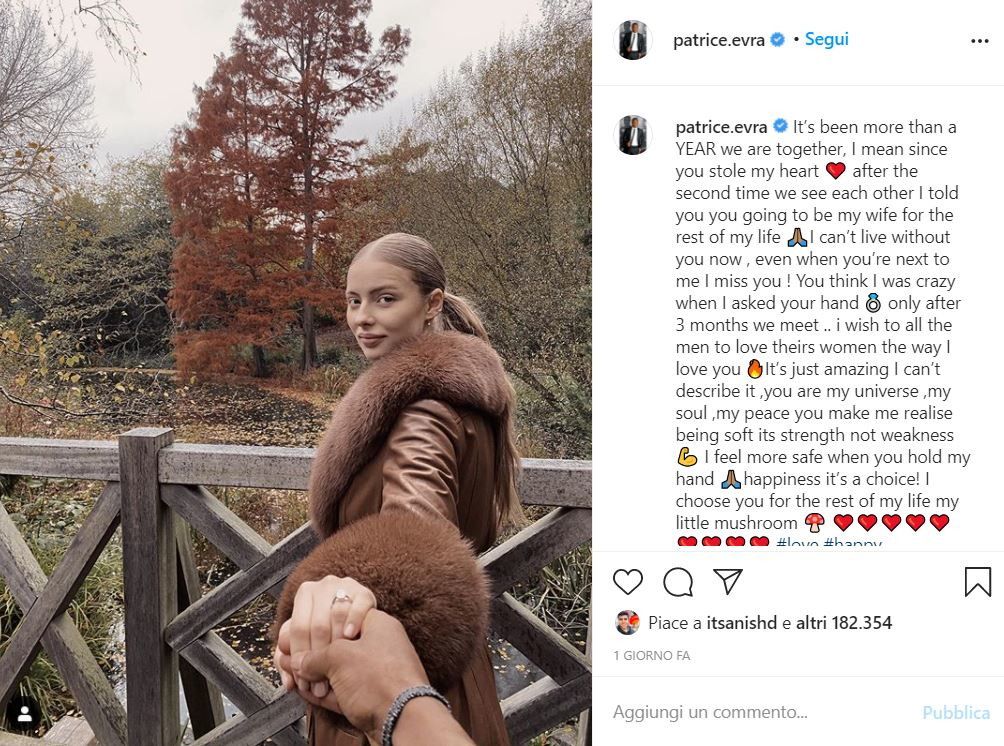Open comments with the speech bubble icon
Image resolution: width=1004 pixels, height=746 pixels.
(x=678, y=581)
